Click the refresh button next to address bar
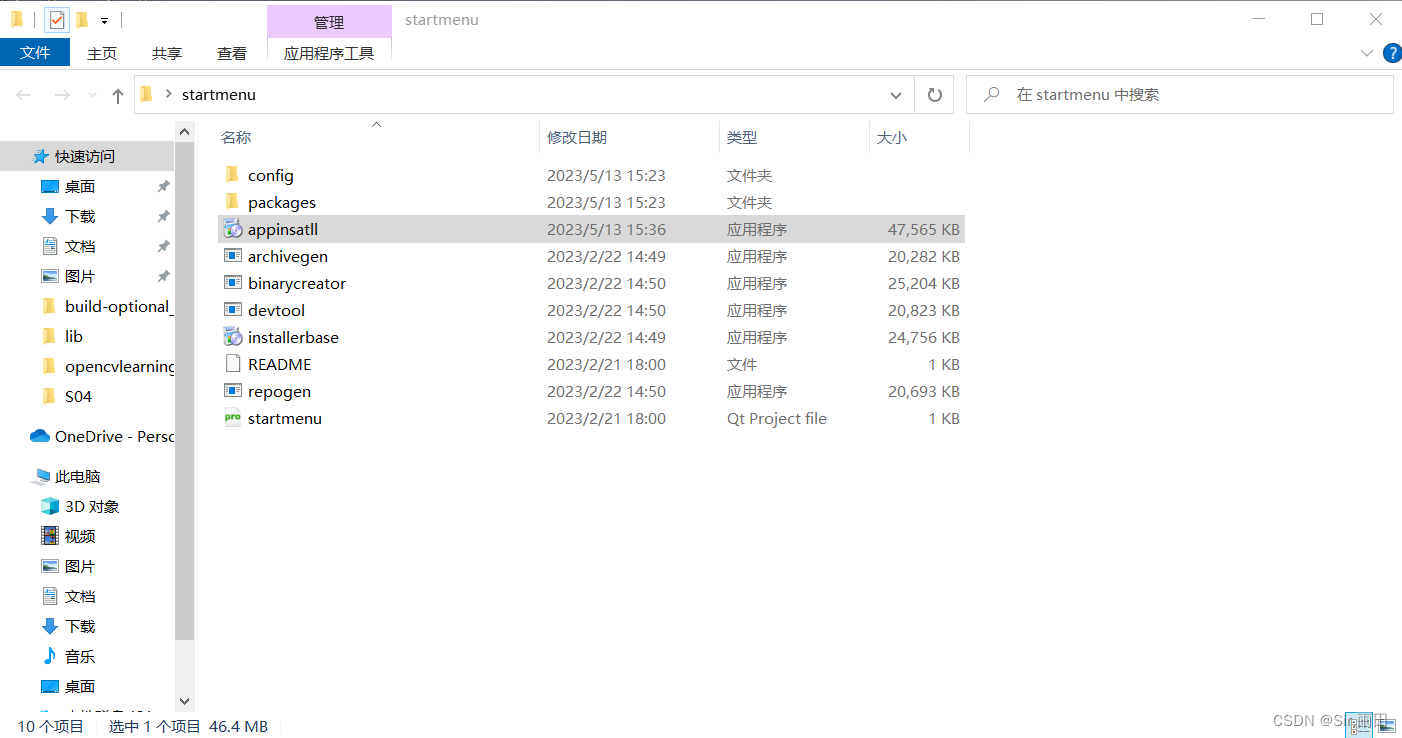This screenshot has width=1402, height=738. 934,94
